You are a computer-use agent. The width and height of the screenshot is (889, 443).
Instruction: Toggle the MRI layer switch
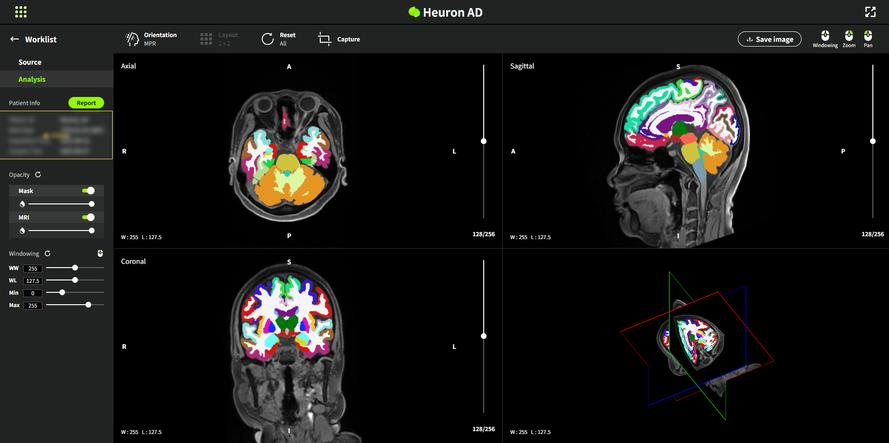click(89, 216)
